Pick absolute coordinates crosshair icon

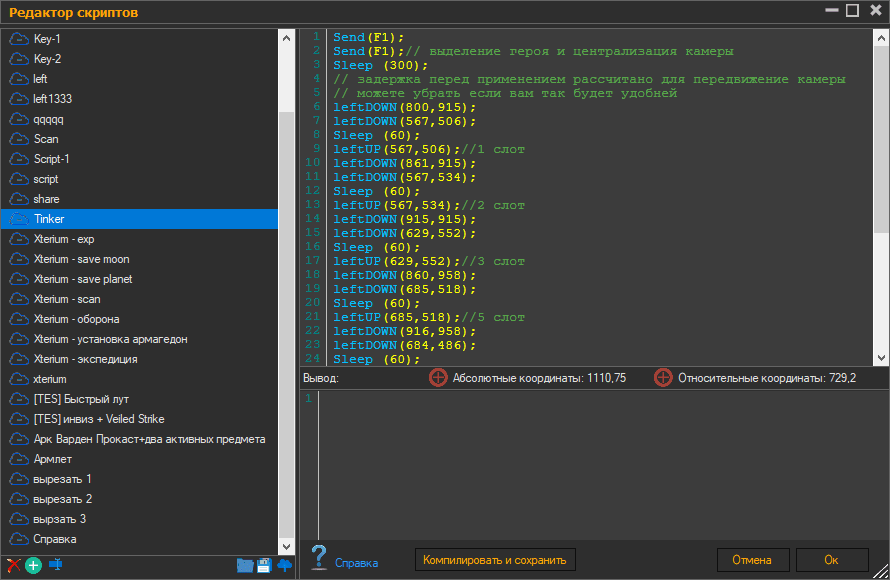click(438, 378)
